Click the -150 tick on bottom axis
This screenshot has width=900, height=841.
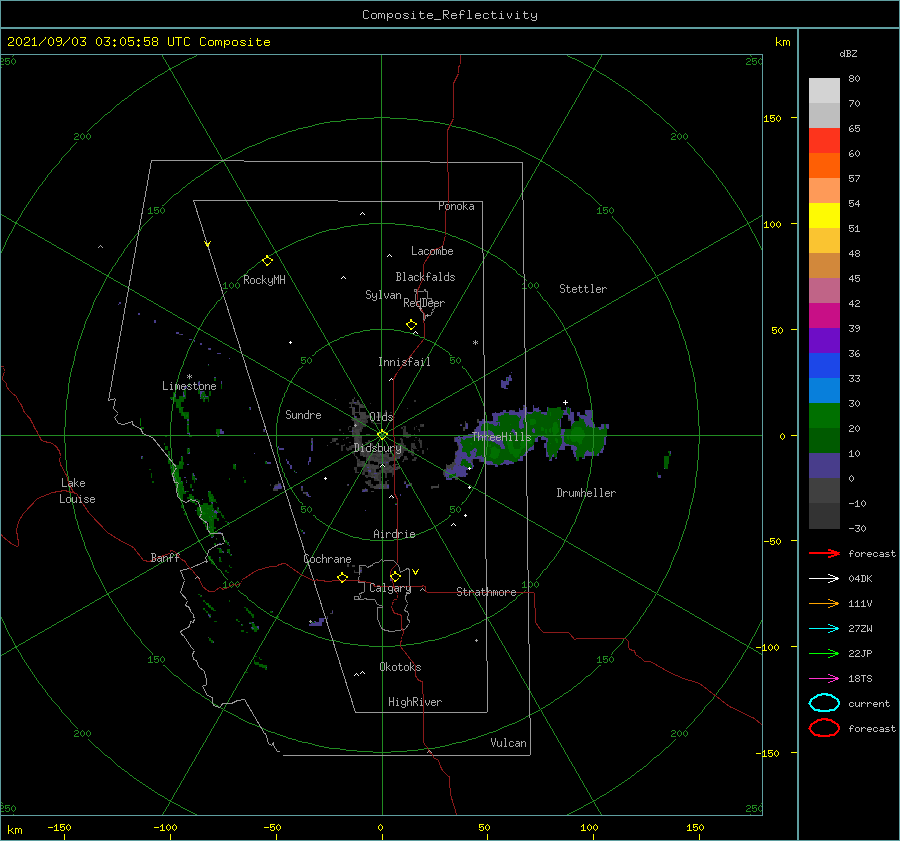point(59,827)
